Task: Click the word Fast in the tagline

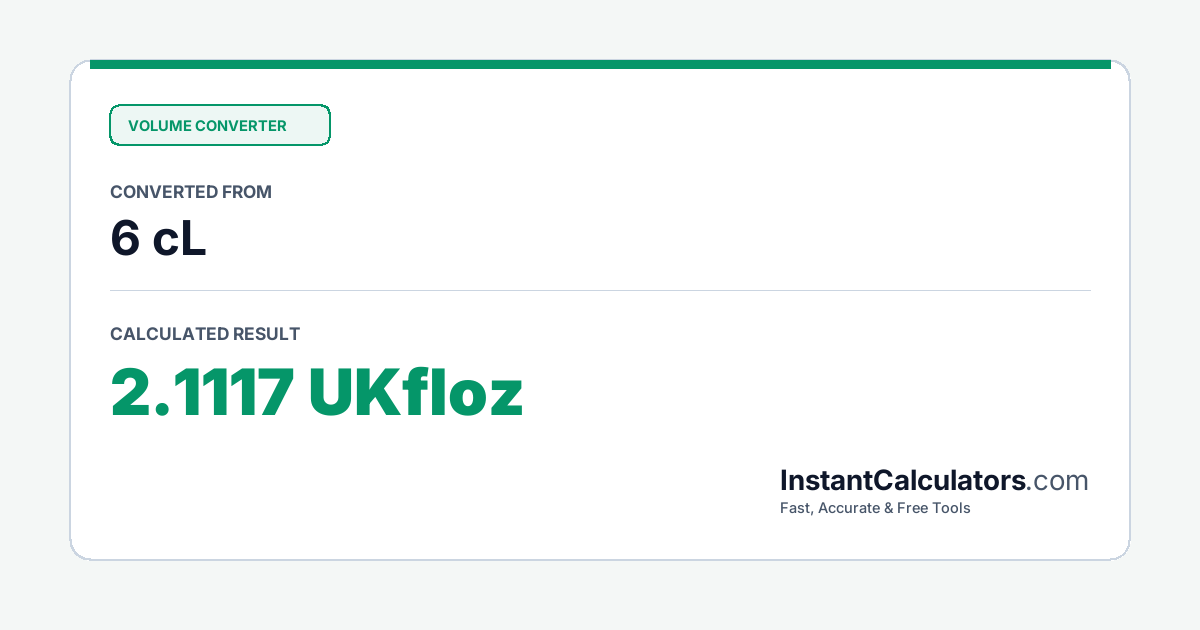Action: (796, 508)
